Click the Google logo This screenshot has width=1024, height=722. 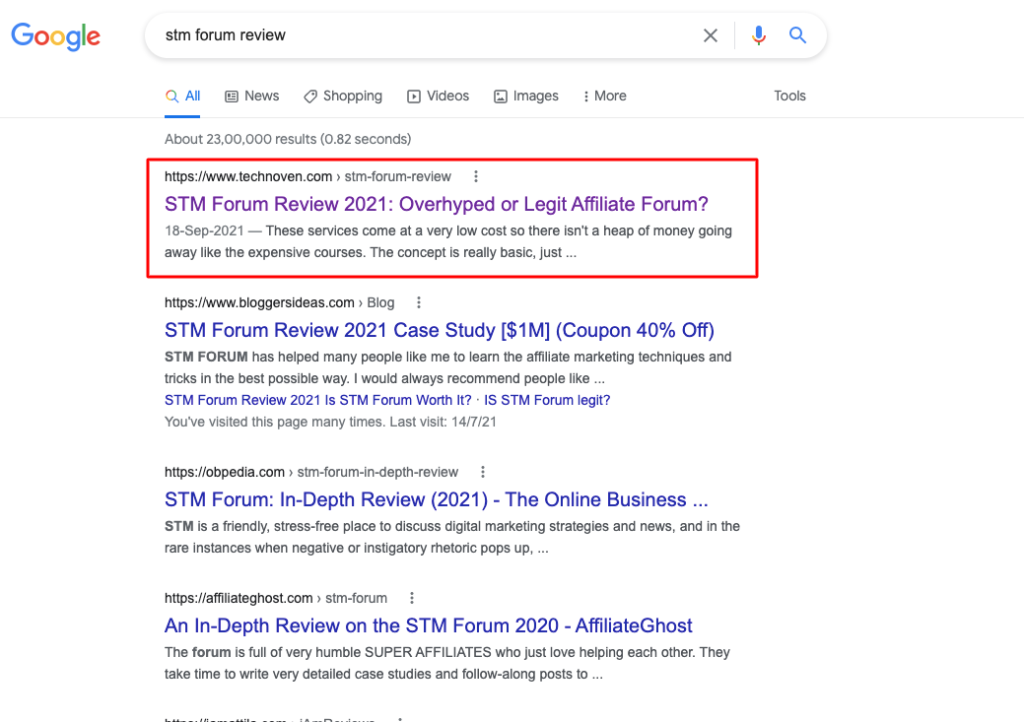point(56,37)
